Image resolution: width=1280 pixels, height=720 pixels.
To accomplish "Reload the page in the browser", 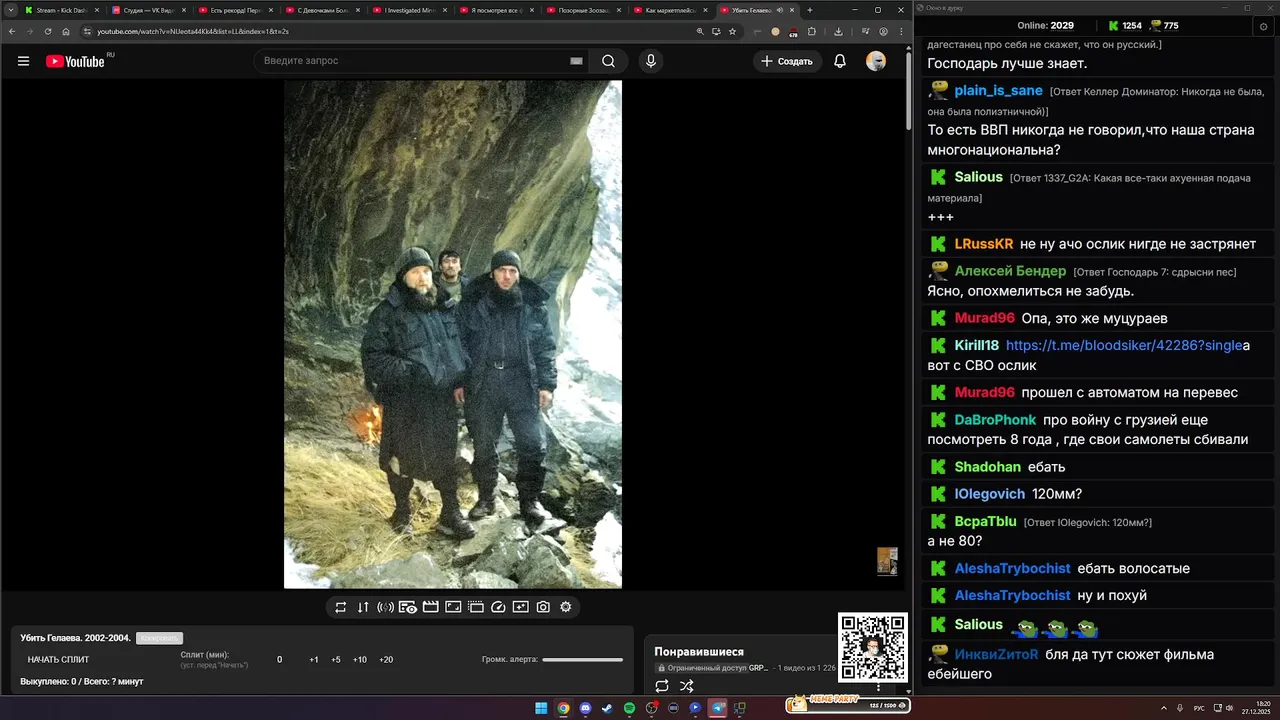I will [48, 31].
